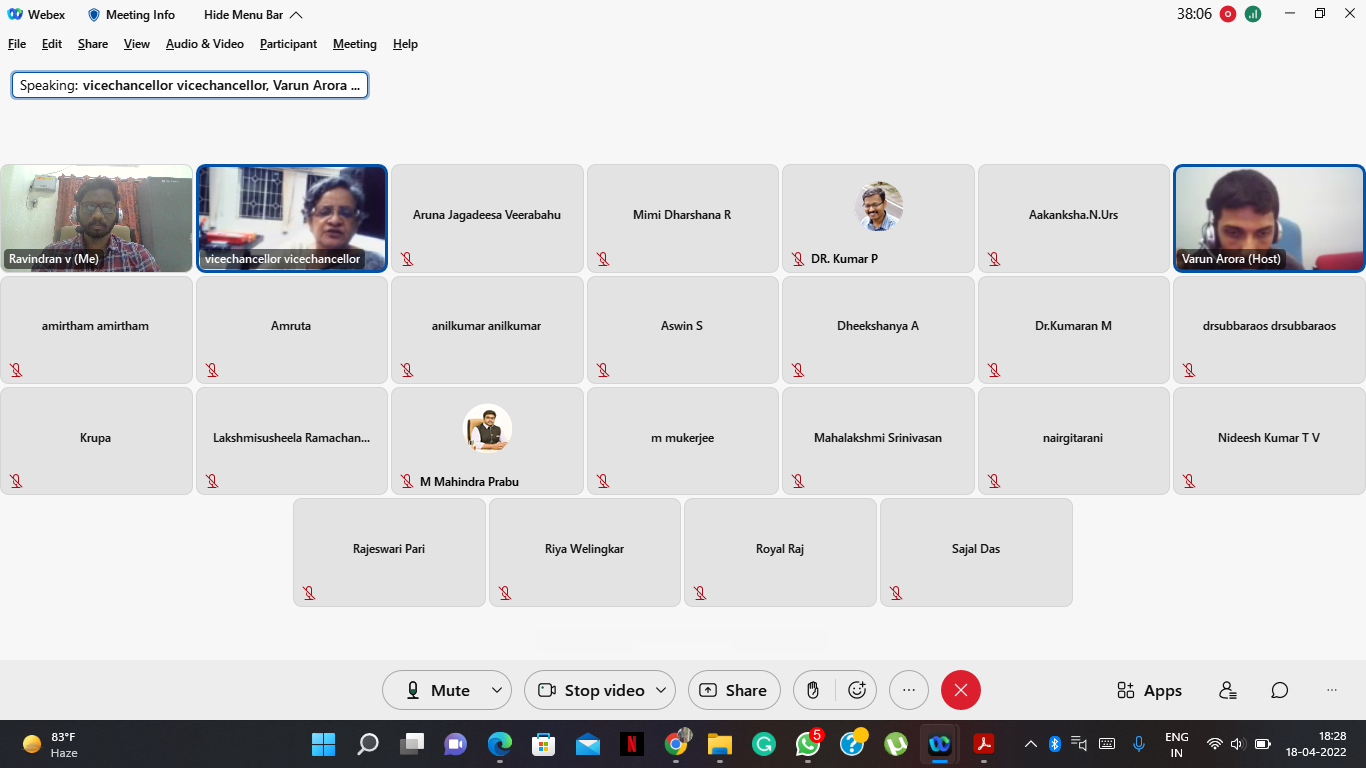Open uTorrent from the taskbar

coord(896,744)
